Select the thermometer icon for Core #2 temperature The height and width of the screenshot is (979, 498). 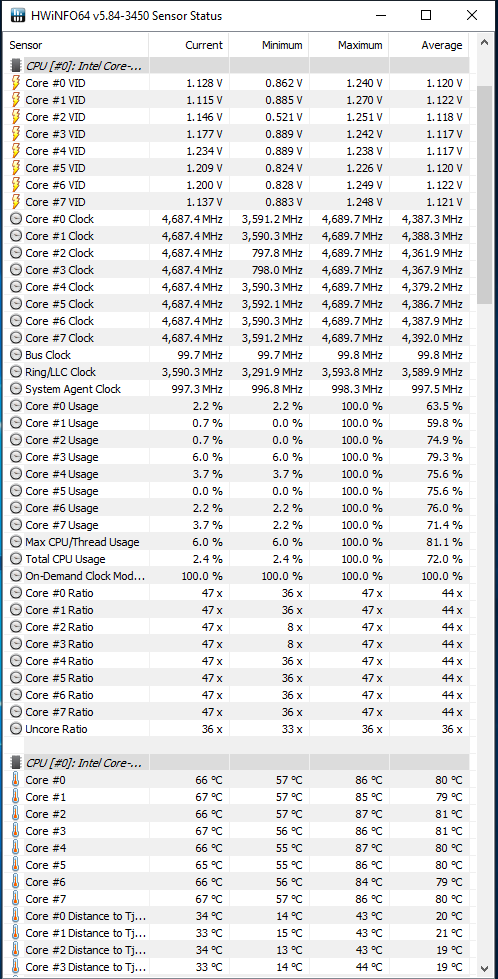pyautogui.click(x=16, y=814)
